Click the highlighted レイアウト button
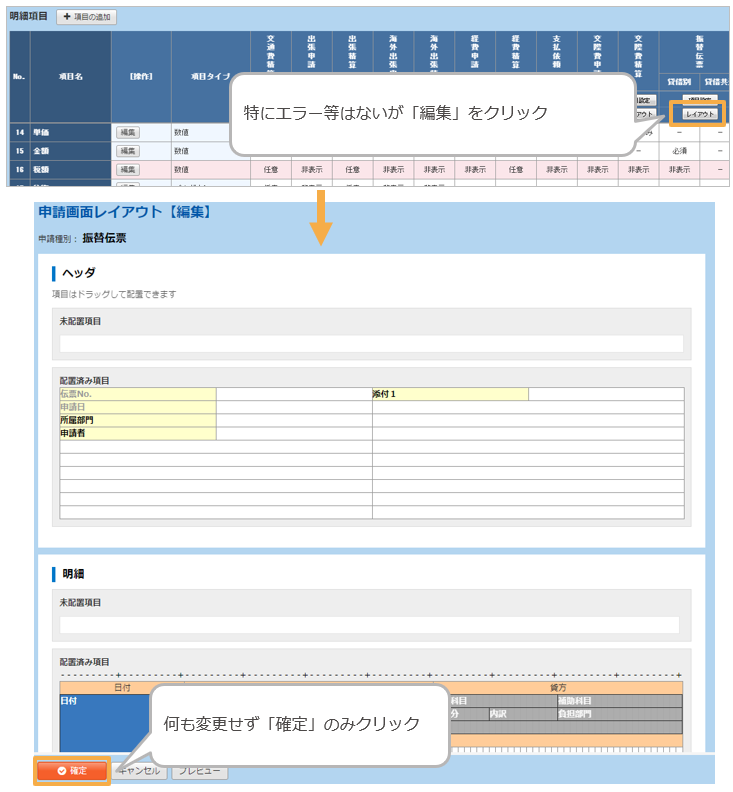 pyautogui.click(x=699, y=115)
